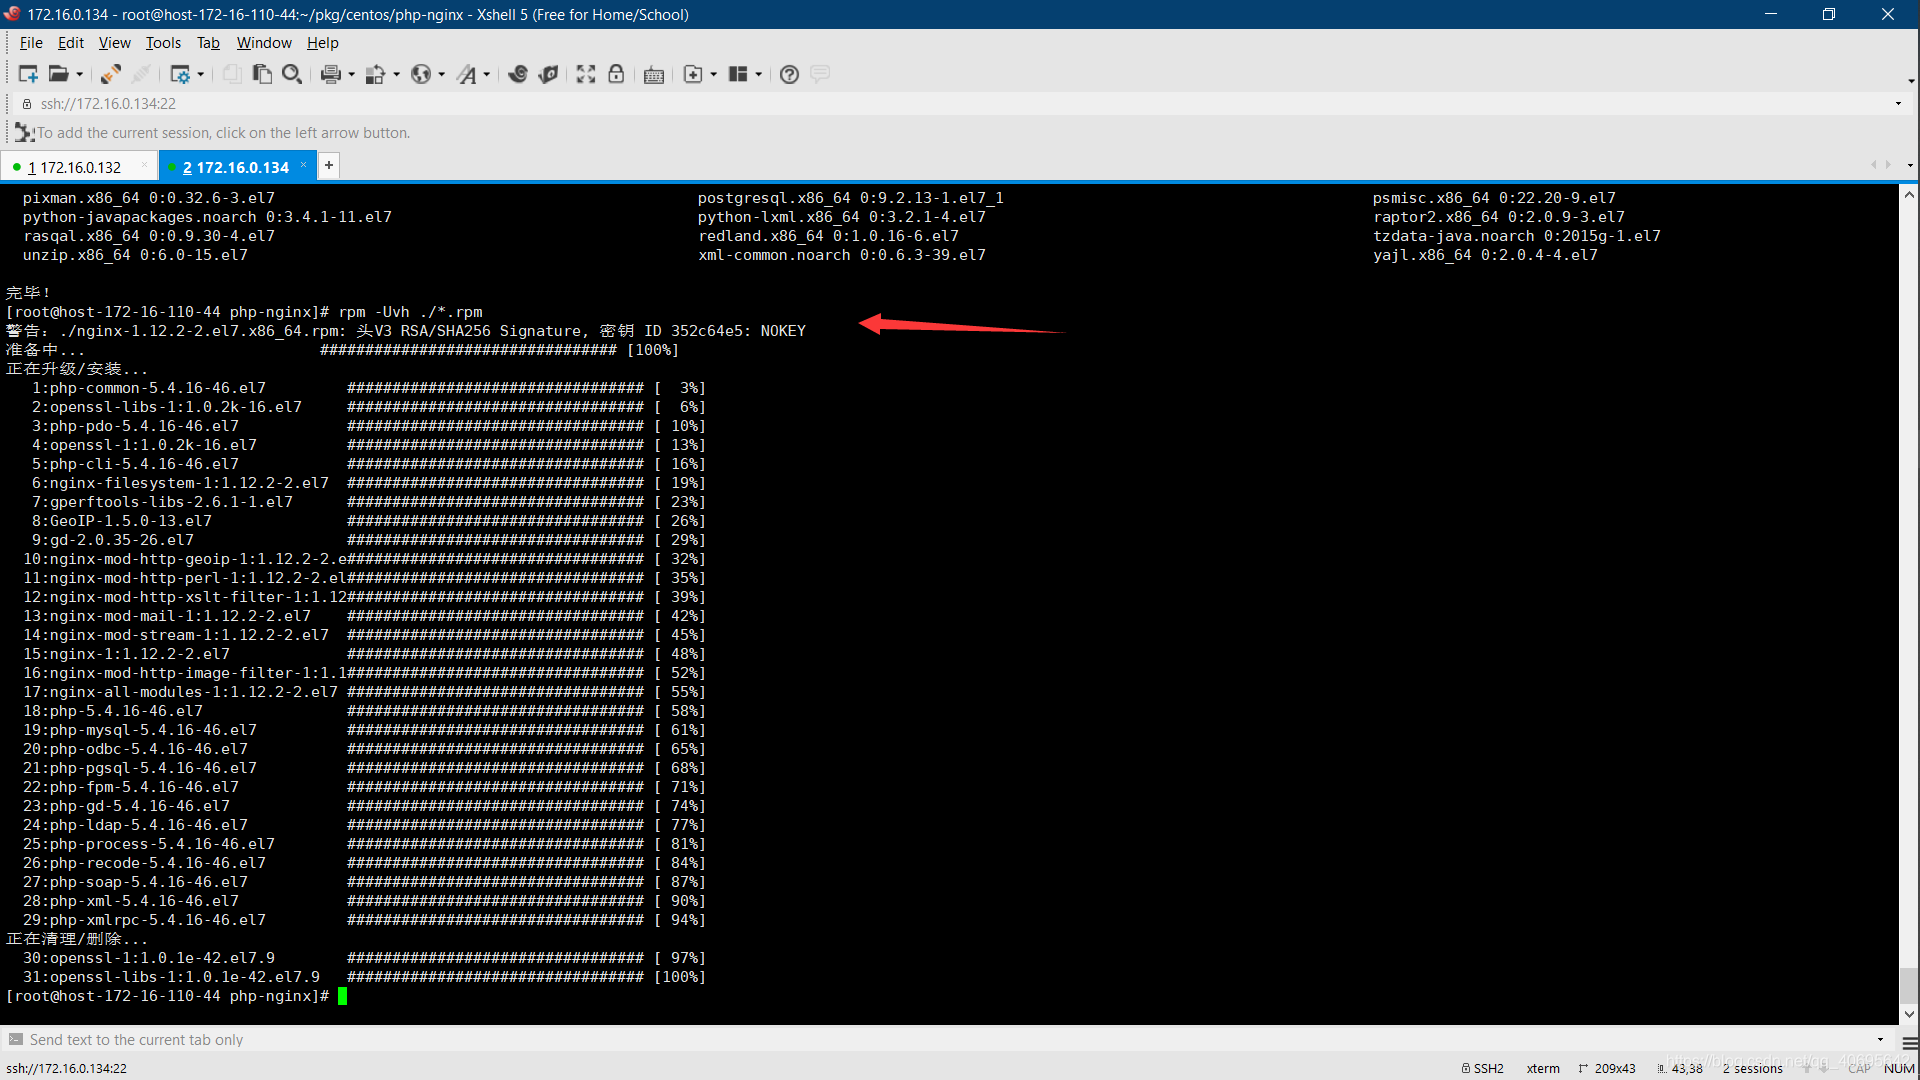Image resolution: width=1920 pixels, height=1080 pixels.
Task: Click the Reconnect icon in toolbar
Action: (111, 74)
